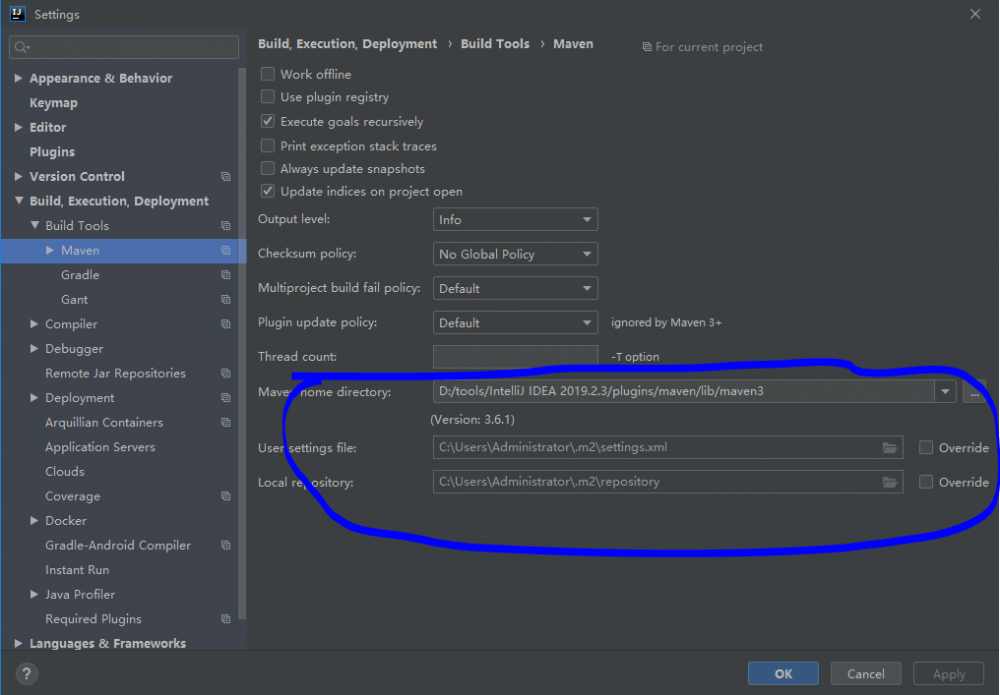Screen dimensions: 1000x695
Task: Open the Maven home directory dropdown arrow
Action: tap(945, 391)
